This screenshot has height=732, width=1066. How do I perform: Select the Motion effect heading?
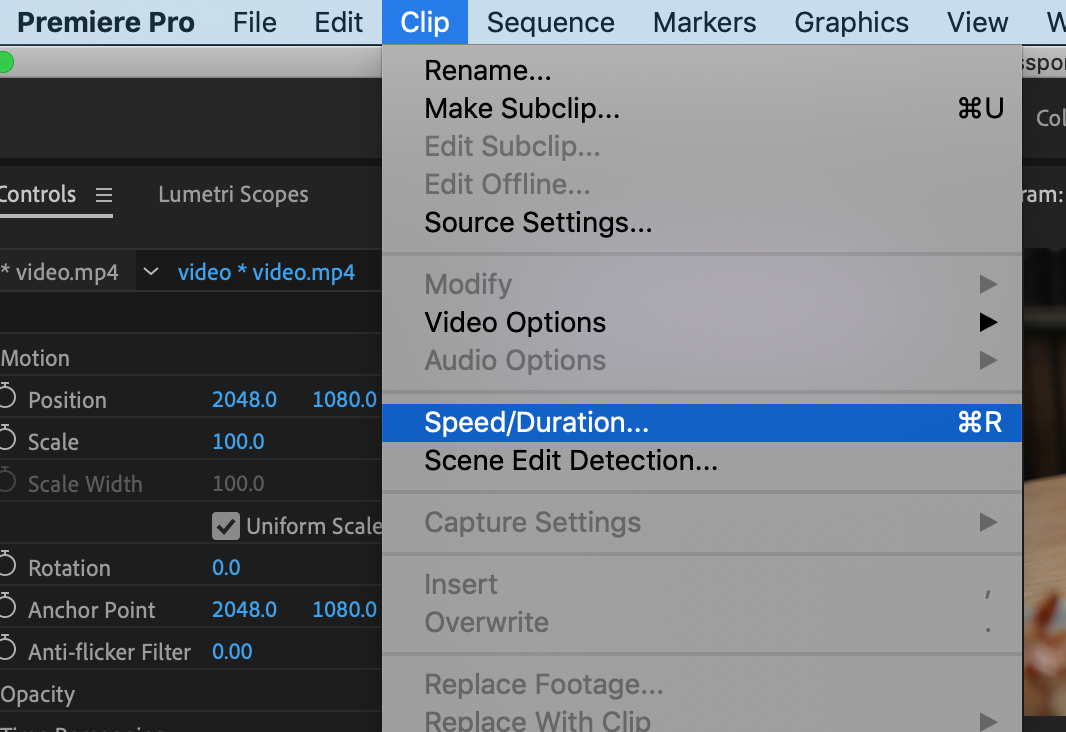pyautogui.click(x=35, y=358)
